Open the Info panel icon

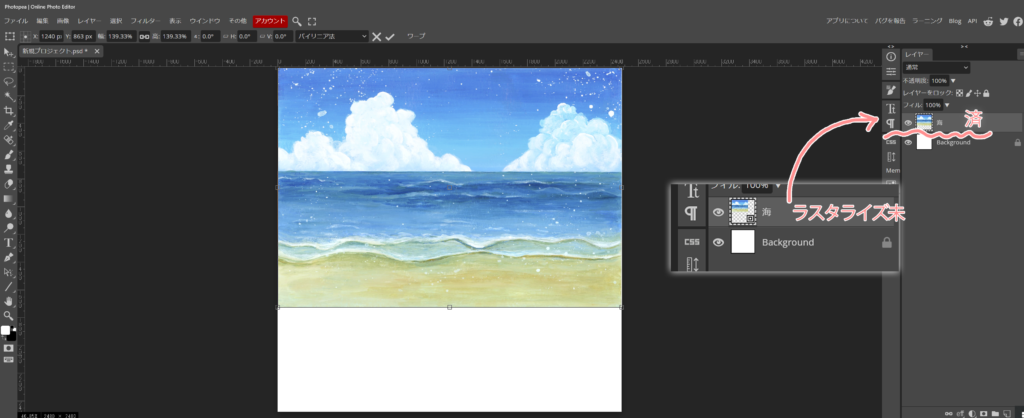pos(890,57)
